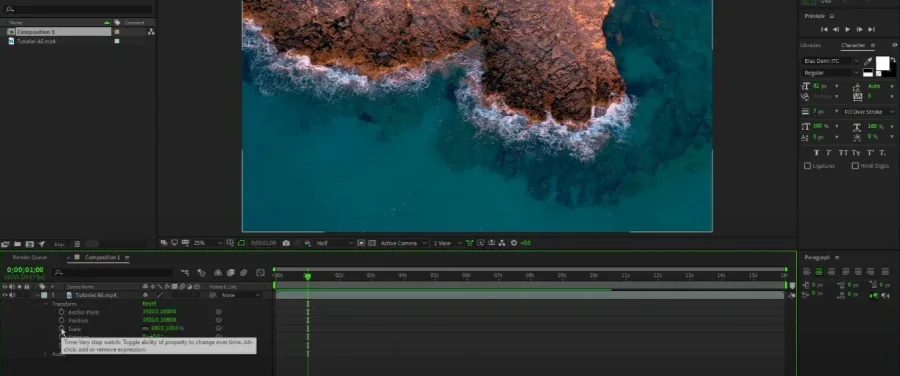Select Faux Italic text style
The width and height of the screenshot is (900, 376).
828,152
